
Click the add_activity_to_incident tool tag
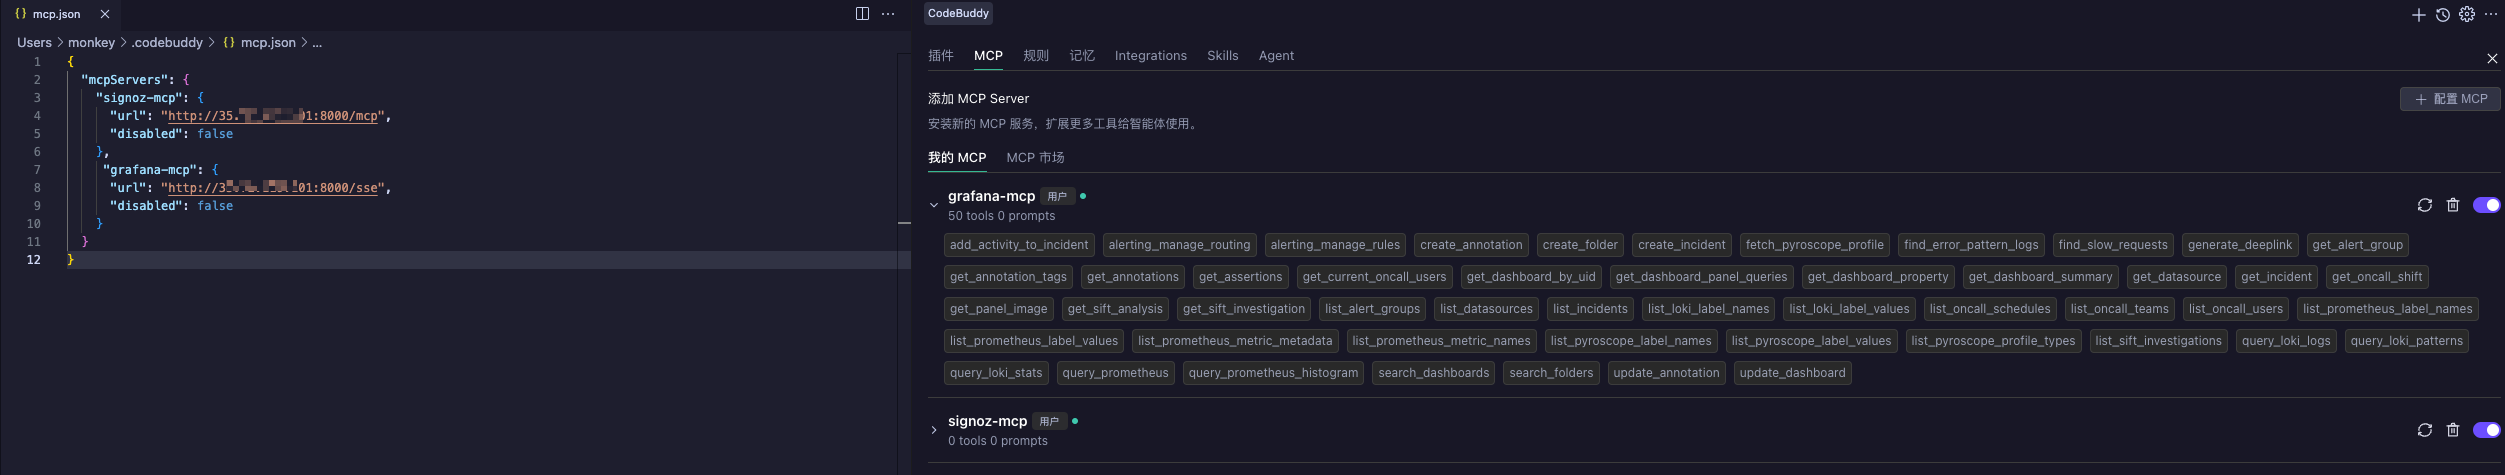(1019, 245)
